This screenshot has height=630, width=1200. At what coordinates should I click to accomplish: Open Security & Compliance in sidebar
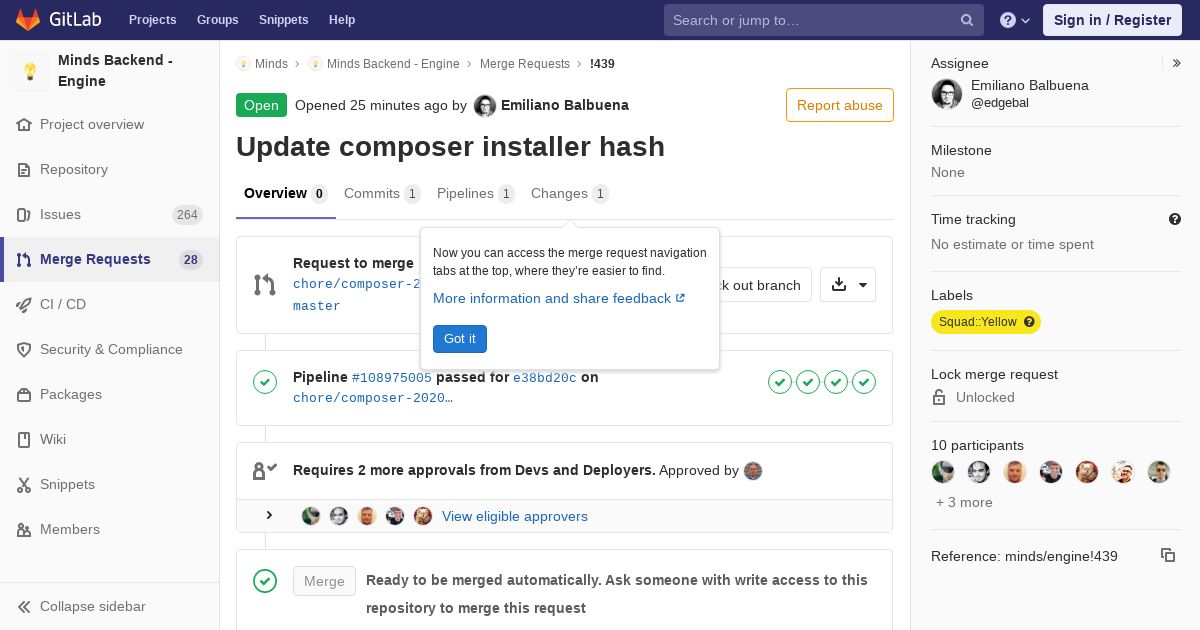point(110,350)
